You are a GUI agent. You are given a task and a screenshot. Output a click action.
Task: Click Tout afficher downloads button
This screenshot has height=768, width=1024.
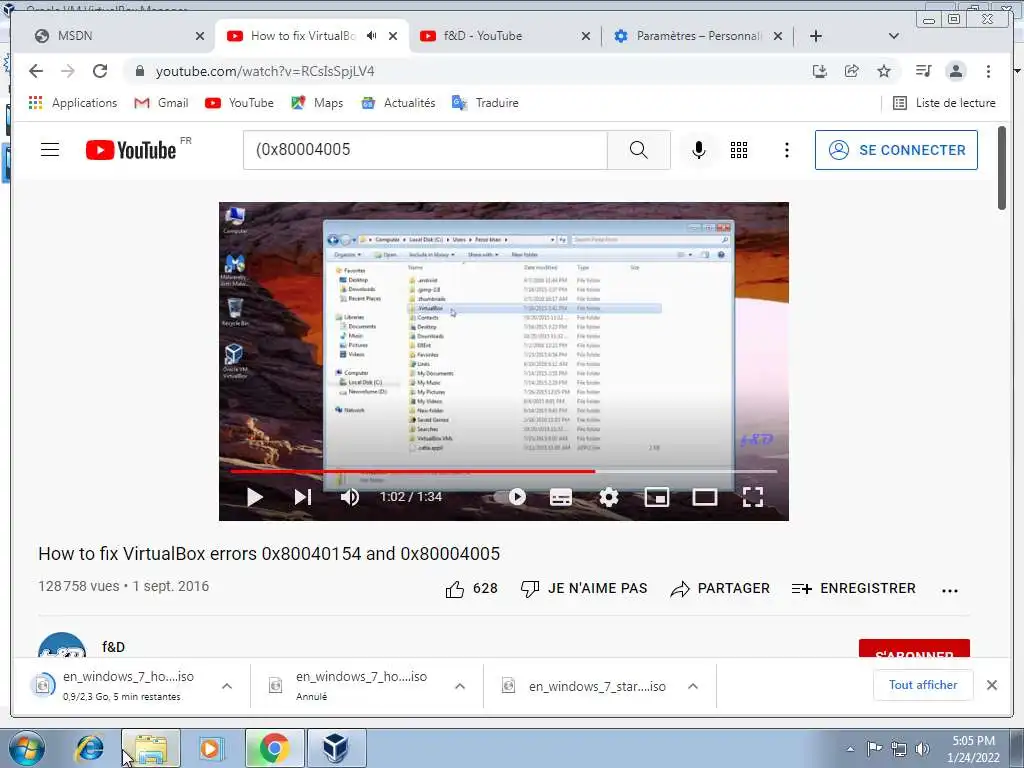(x=923, y=685)
